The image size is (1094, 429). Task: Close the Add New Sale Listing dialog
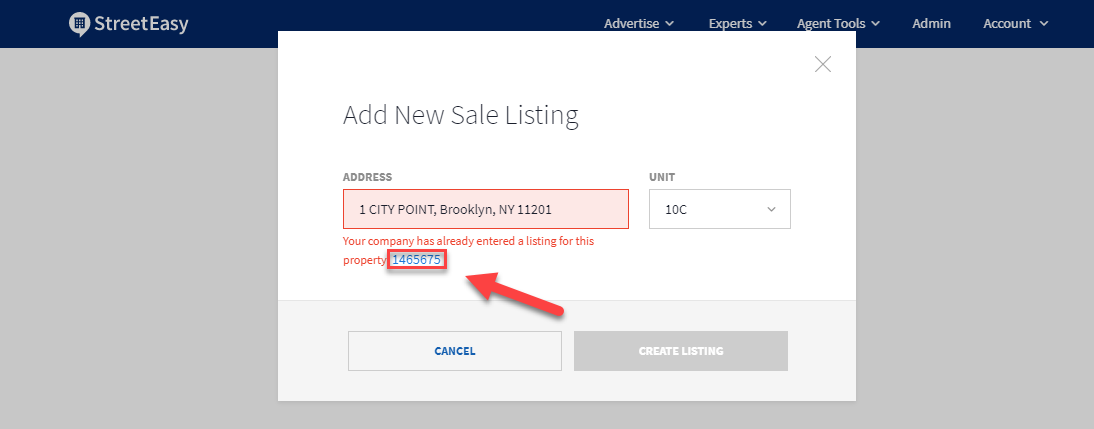pyautogui.click(x=823, y=65)
